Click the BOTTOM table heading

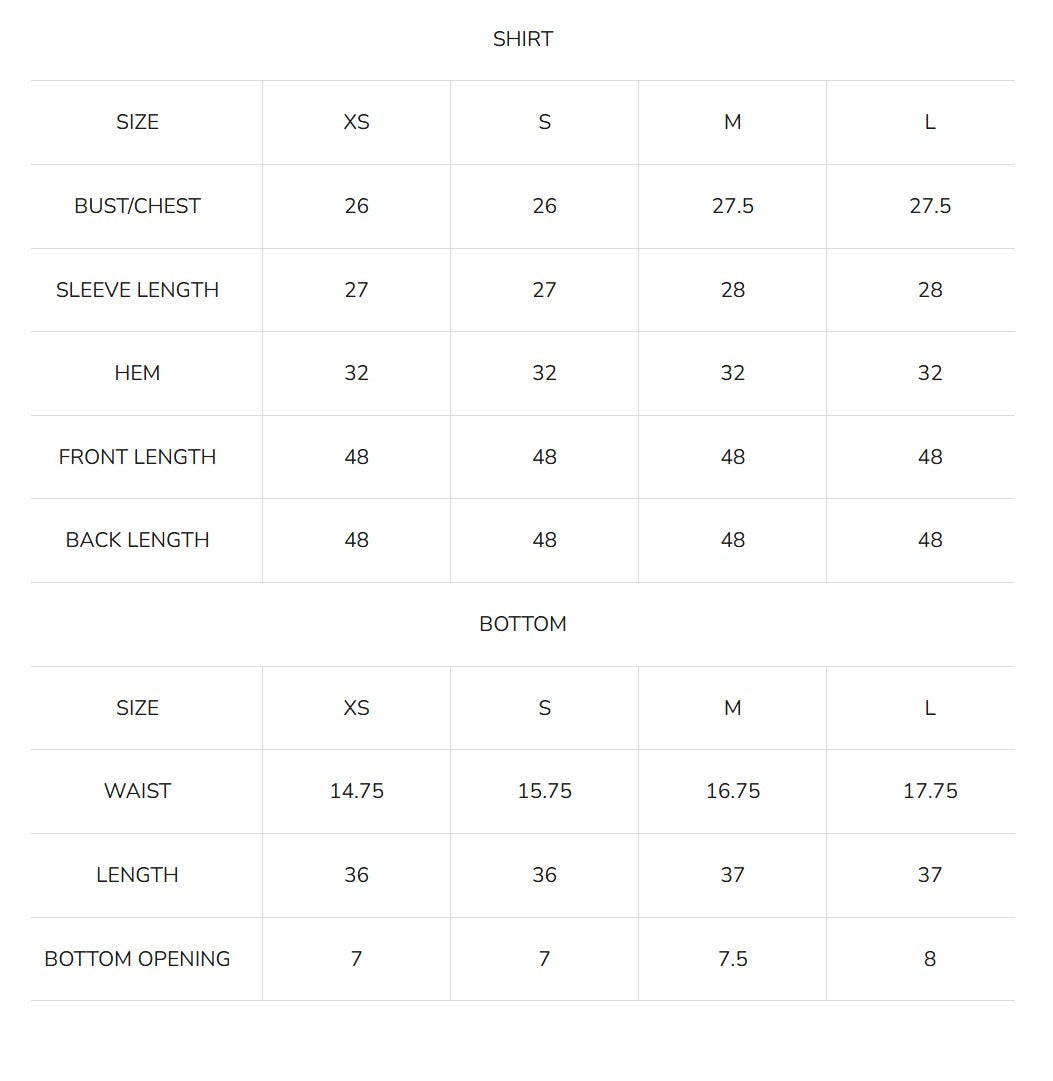pos(523,624)
